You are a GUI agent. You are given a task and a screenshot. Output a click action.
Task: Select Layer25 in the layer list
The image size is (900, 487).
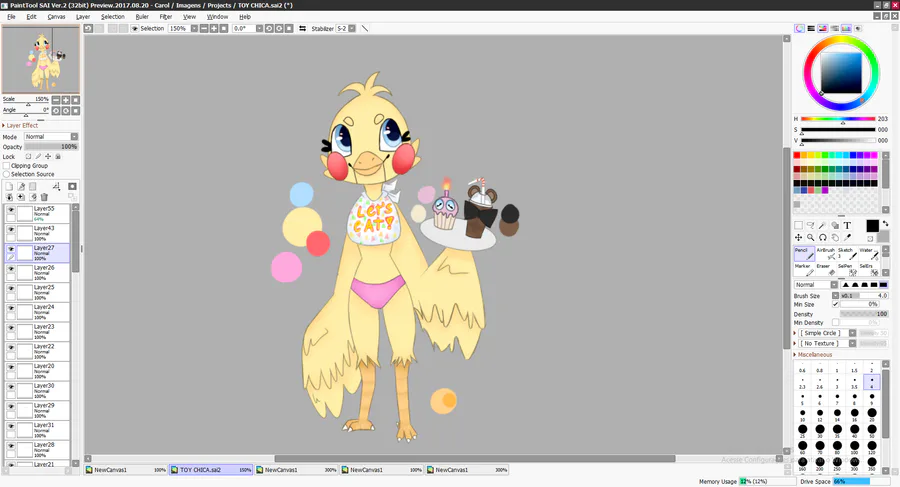click(x=37, y=292)
